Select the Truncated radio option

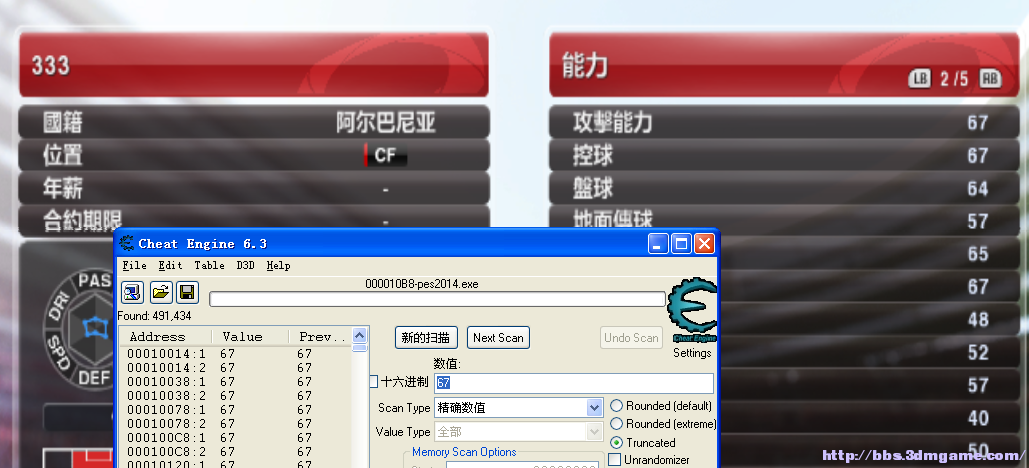pyautogui.click(x=616, y=442)
